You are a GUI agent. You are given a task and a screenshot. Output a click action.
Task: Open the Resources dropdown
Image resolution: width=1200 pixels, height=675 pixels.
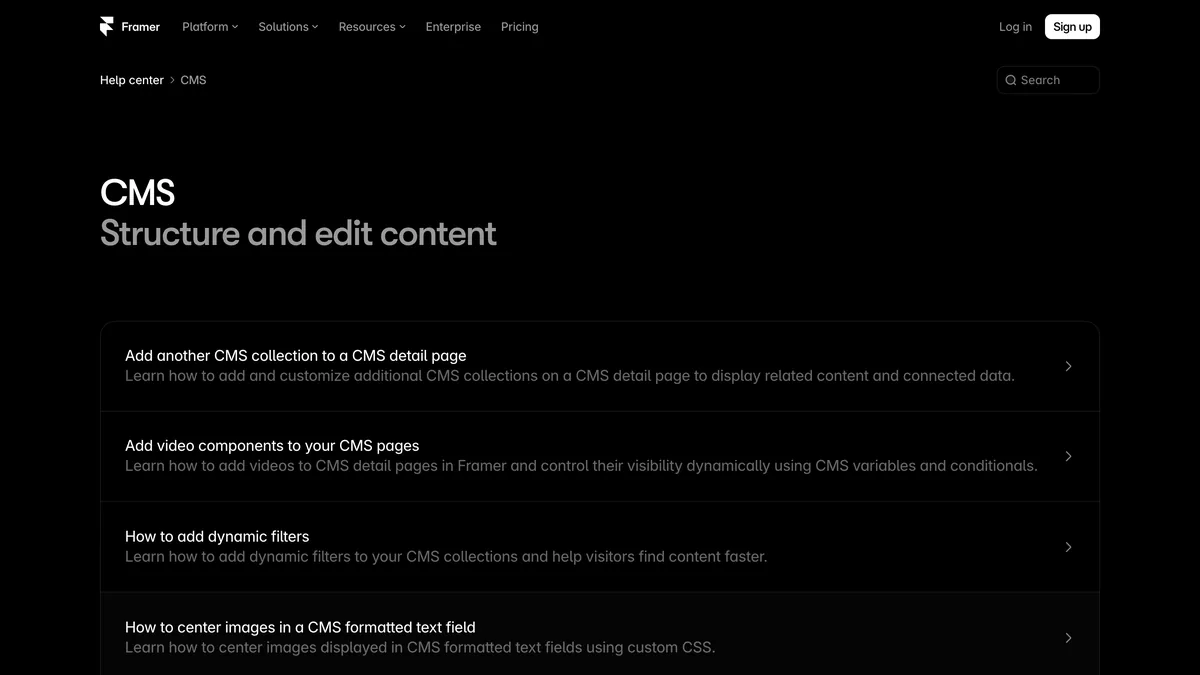click(372, 27)
